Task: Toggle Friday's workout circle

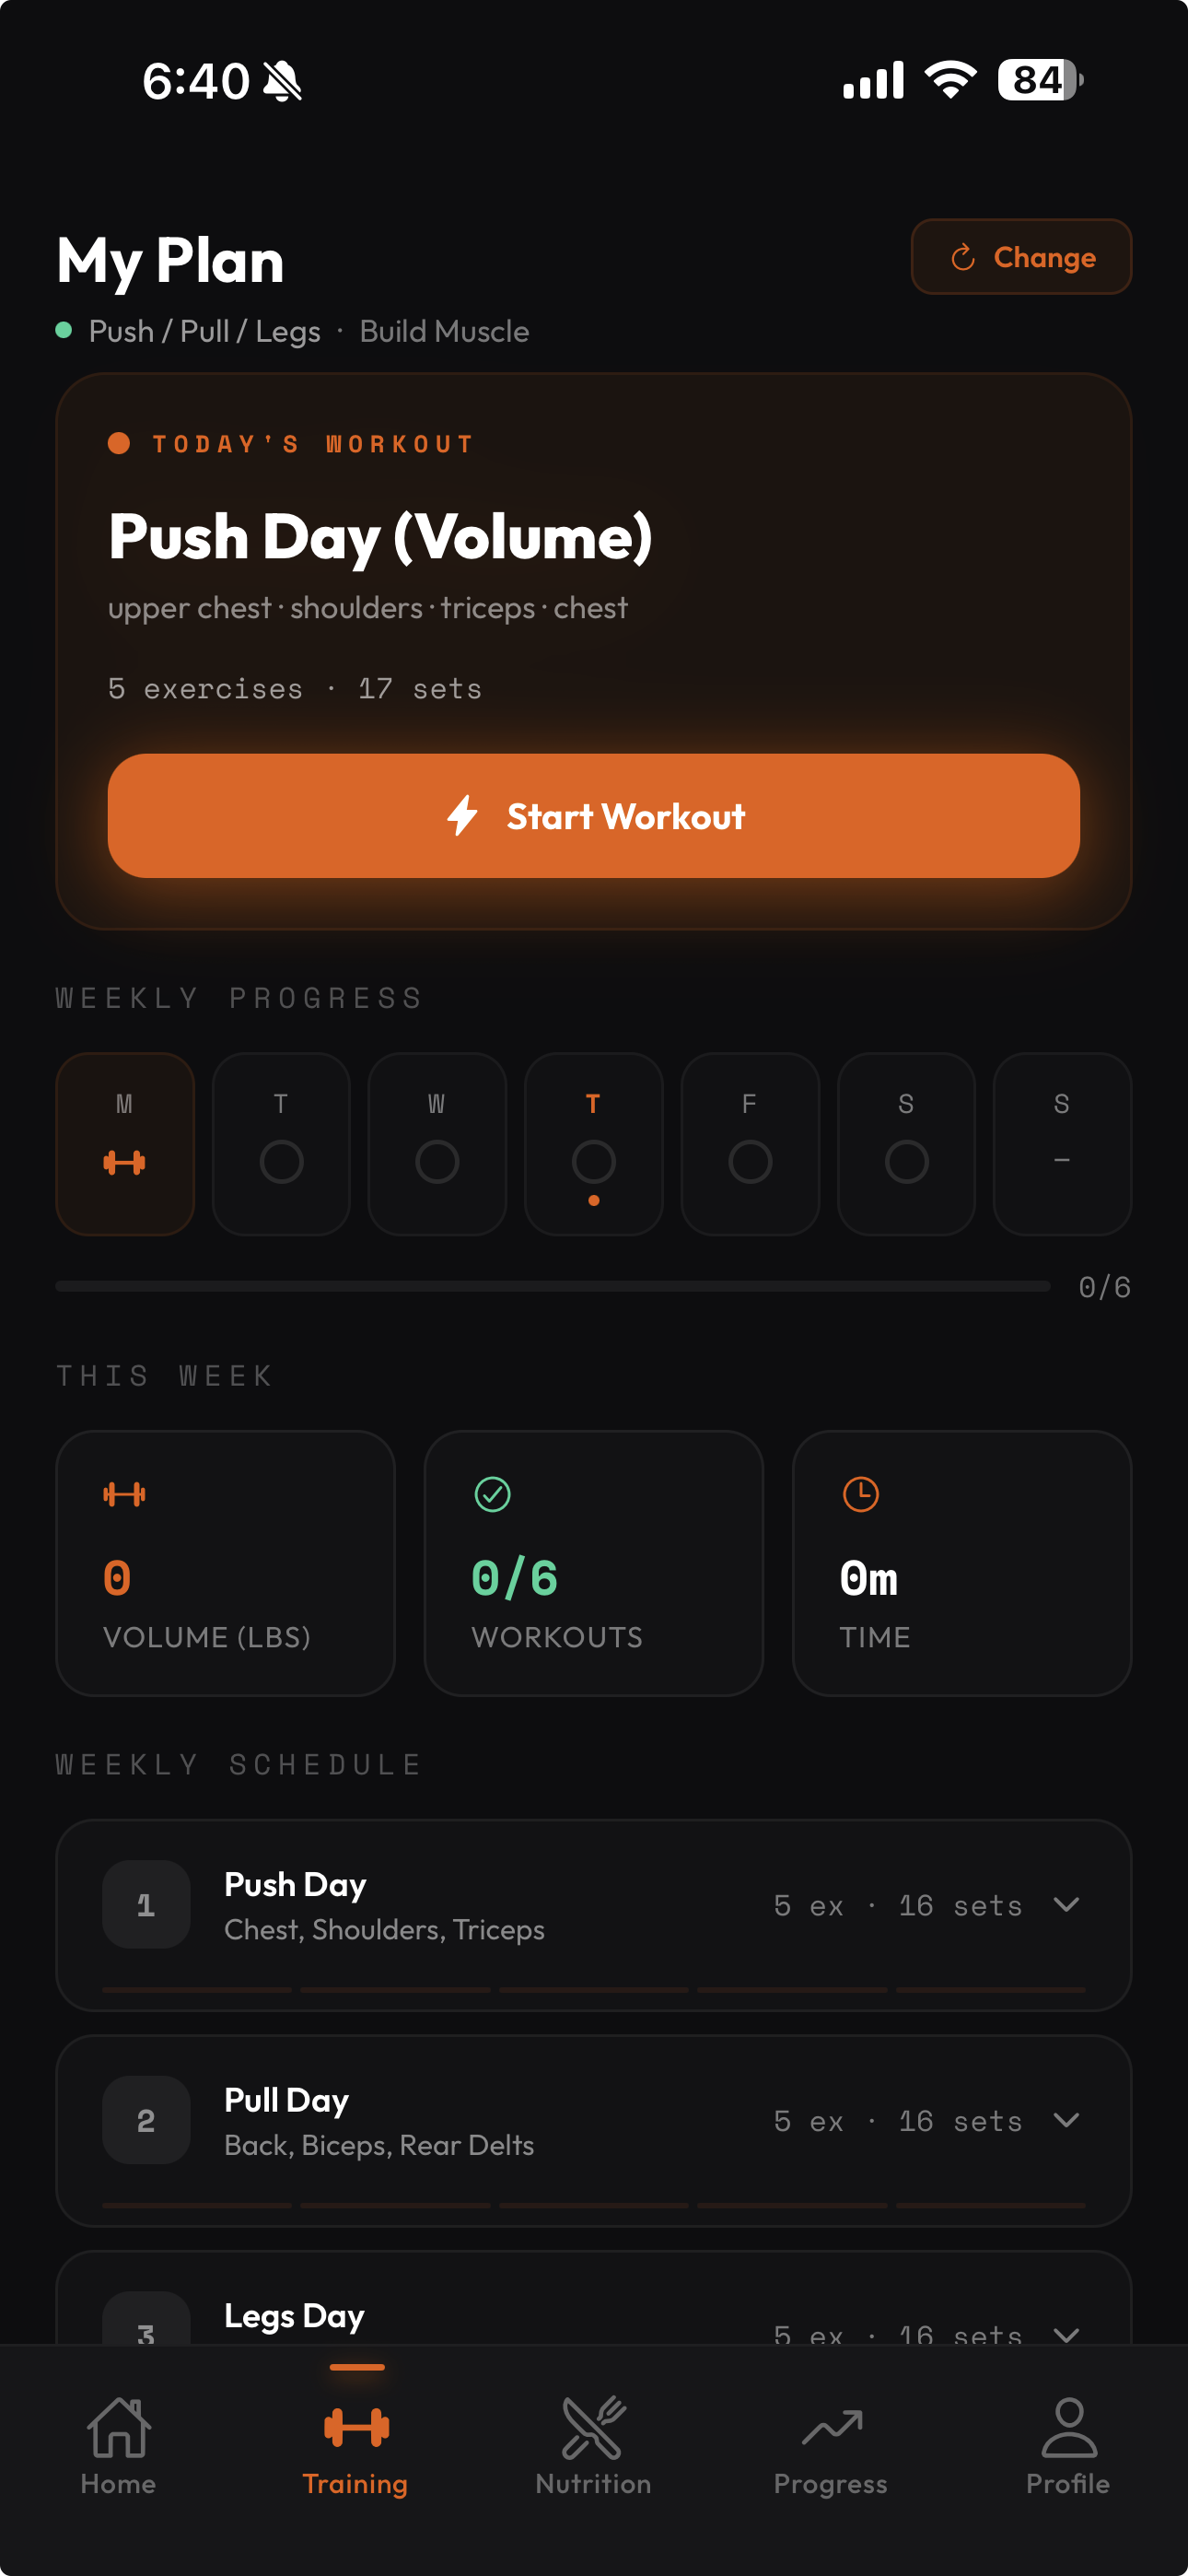Action: tap(750, 1162)
